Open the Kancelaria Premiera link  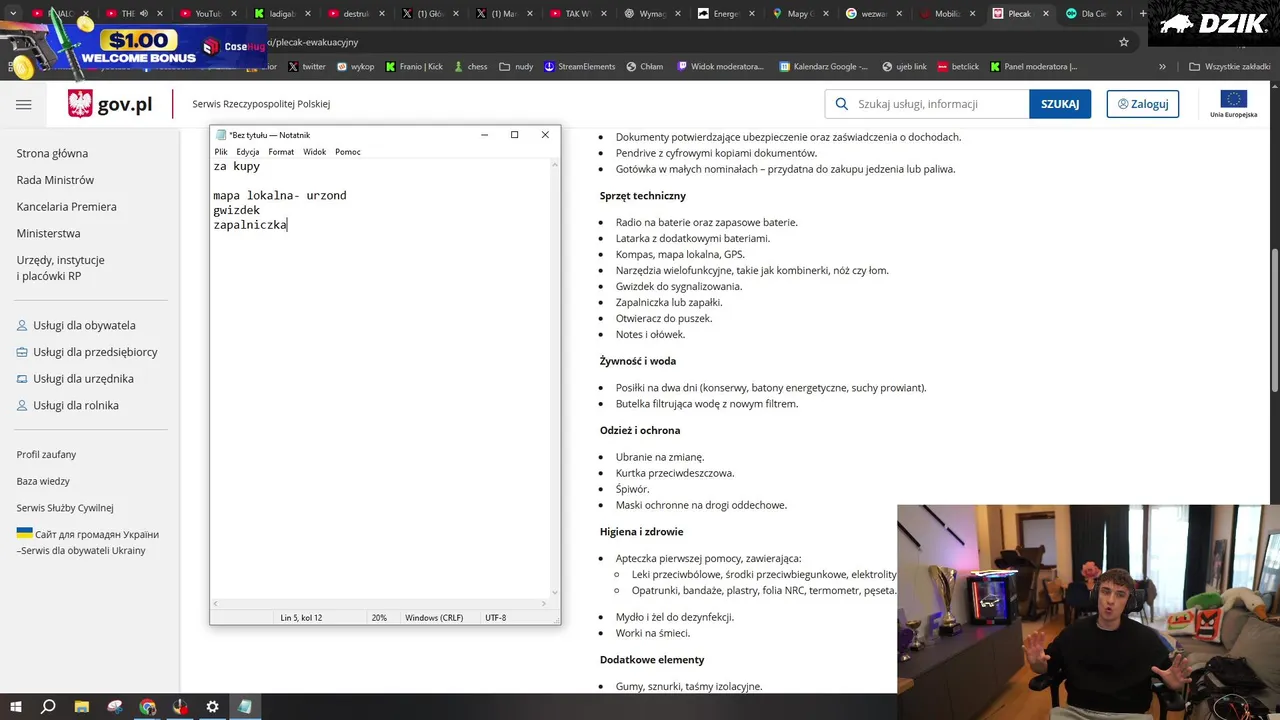point(66,207)
